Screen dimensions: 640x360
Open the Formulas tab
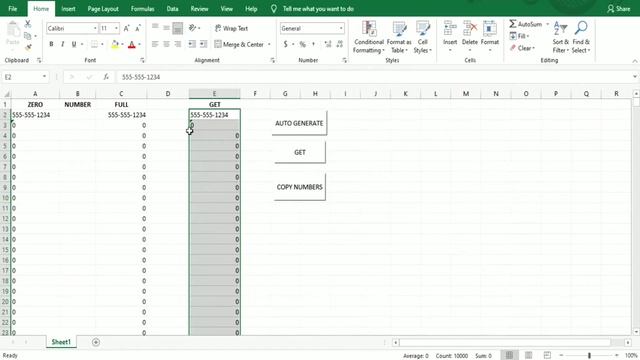(142, 9)
